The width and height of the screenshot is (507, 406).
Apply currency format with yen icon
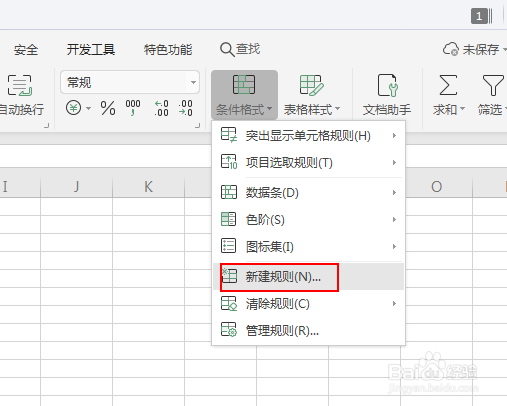73,108
